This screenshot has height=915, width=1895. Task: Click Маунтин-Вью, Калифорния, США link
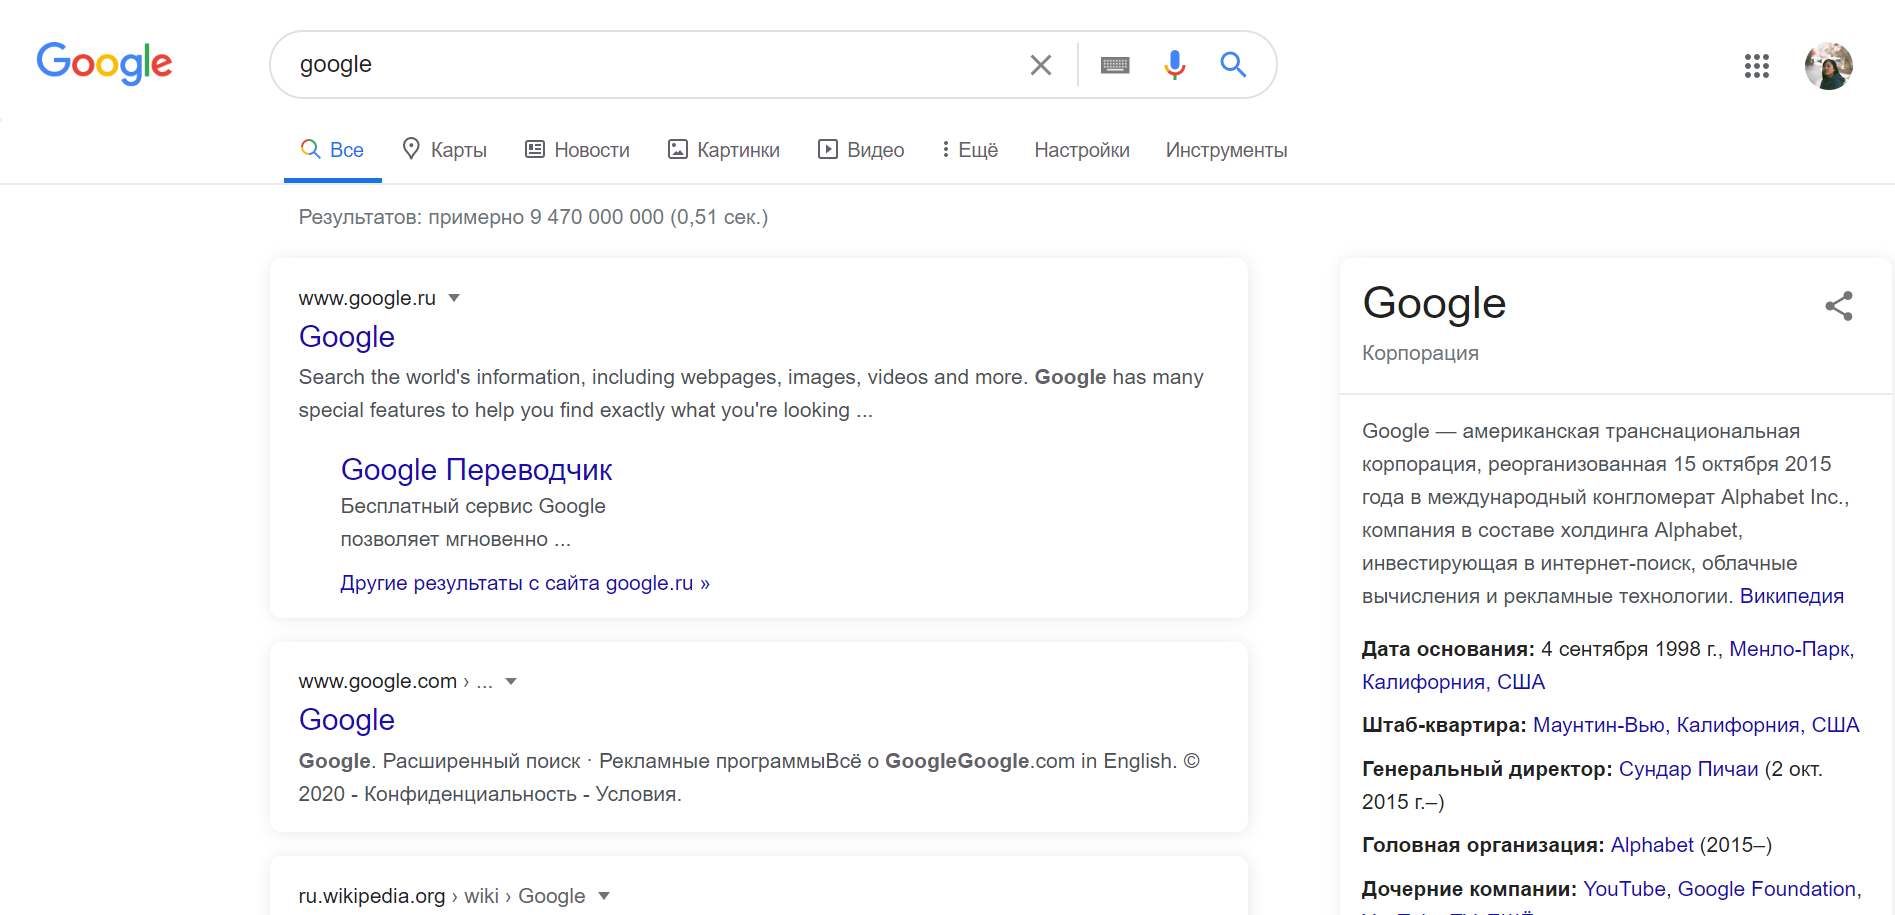pyautogui.click(x=1696, y=725)
